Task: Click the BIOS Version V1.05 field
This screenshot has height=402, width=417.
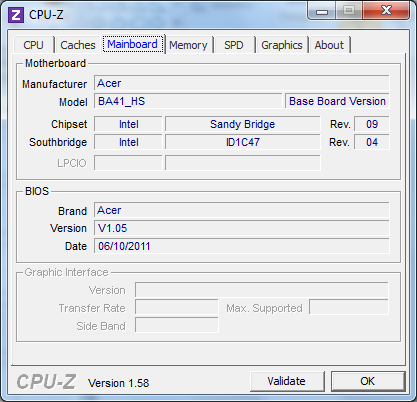Action: pos(242,228)
